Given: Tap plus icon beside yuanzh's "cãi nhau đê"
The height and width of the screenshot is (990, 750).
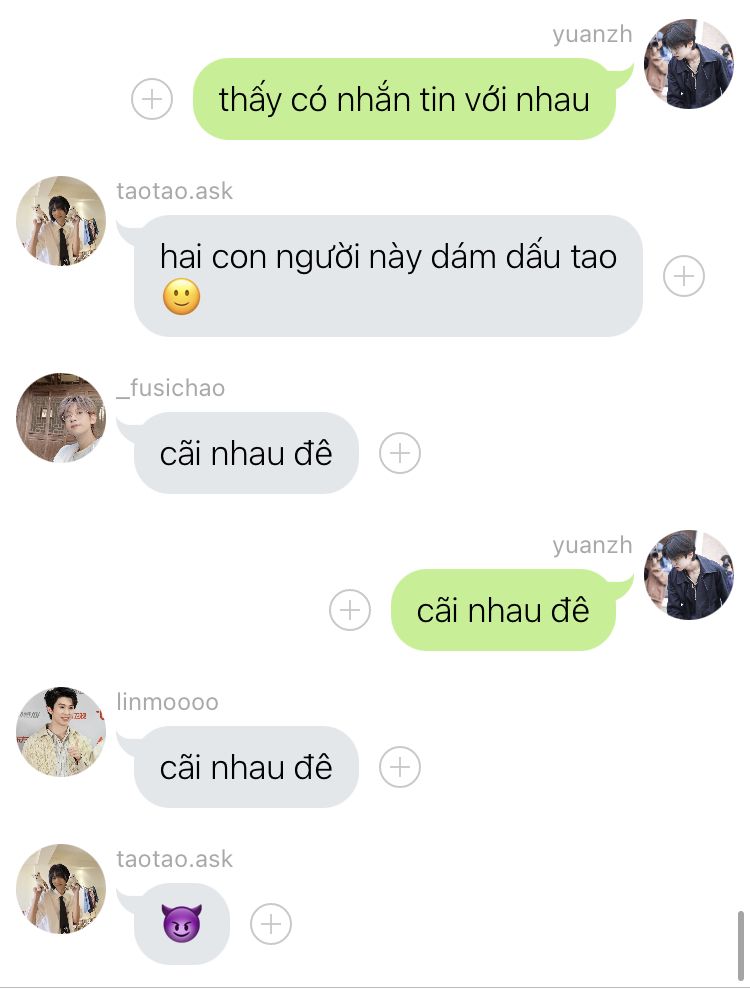Looking at the screenshot, I should tap(350, 610).
